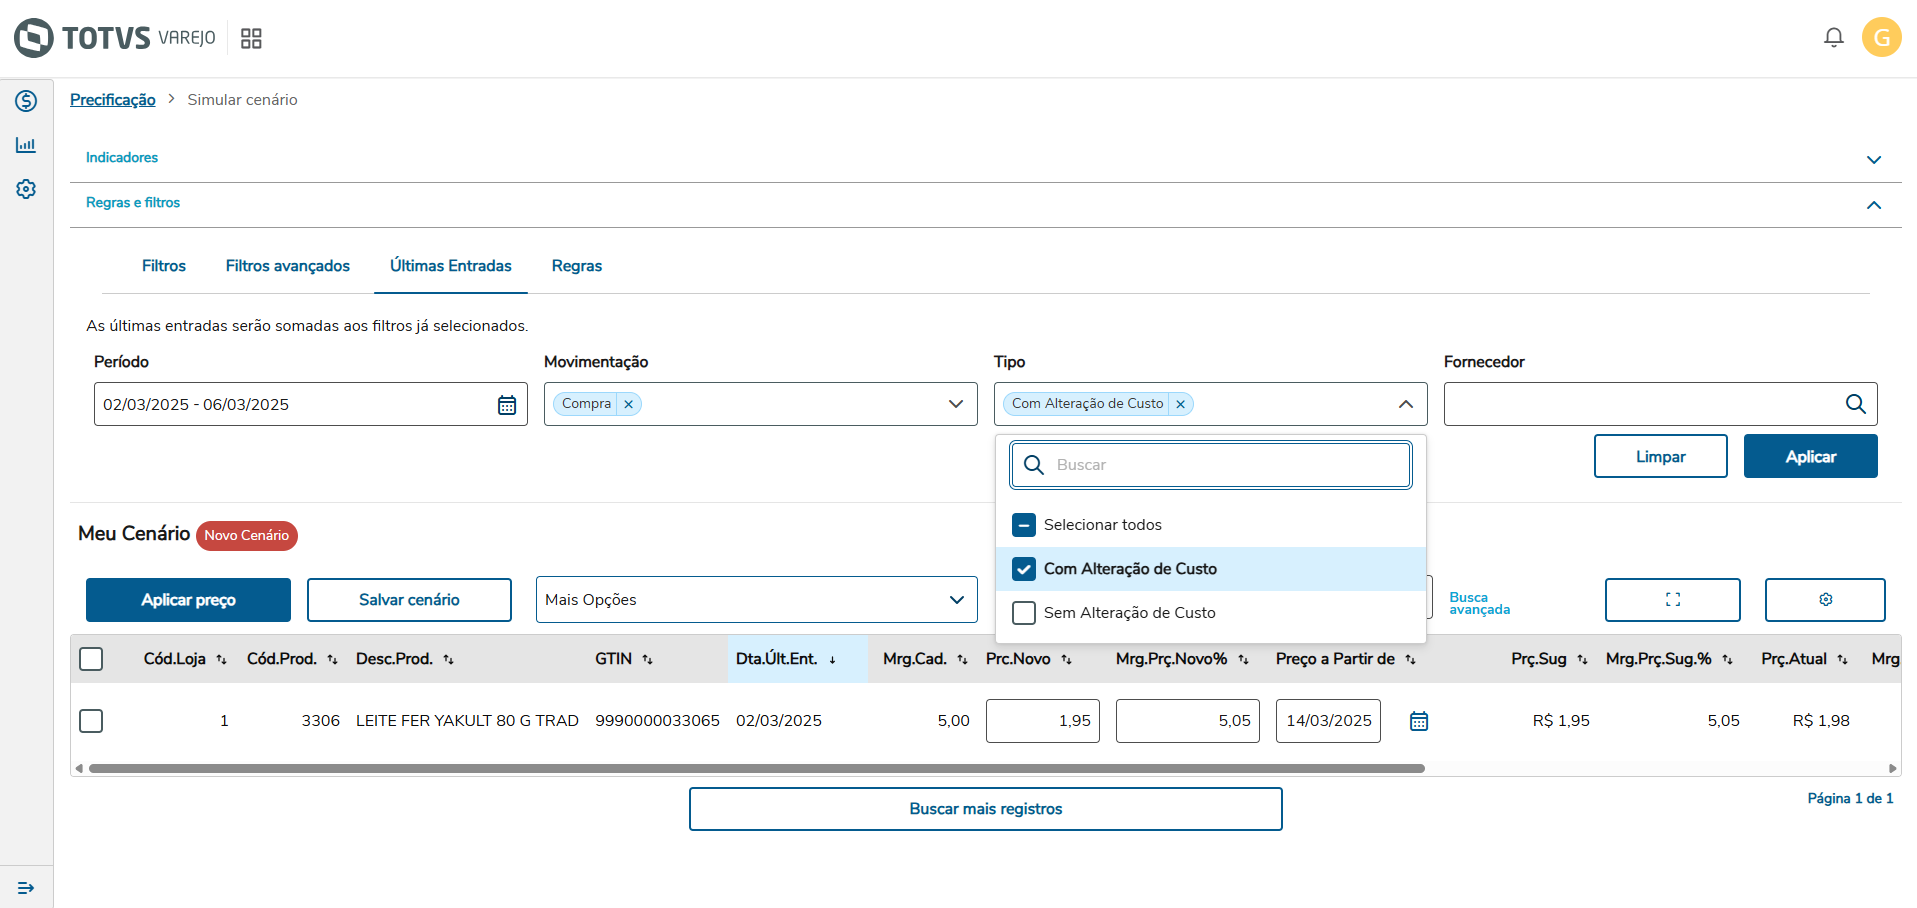1917x908 pixels.
Task: Switch to the Regras tab
Action: tap(577, 266)
